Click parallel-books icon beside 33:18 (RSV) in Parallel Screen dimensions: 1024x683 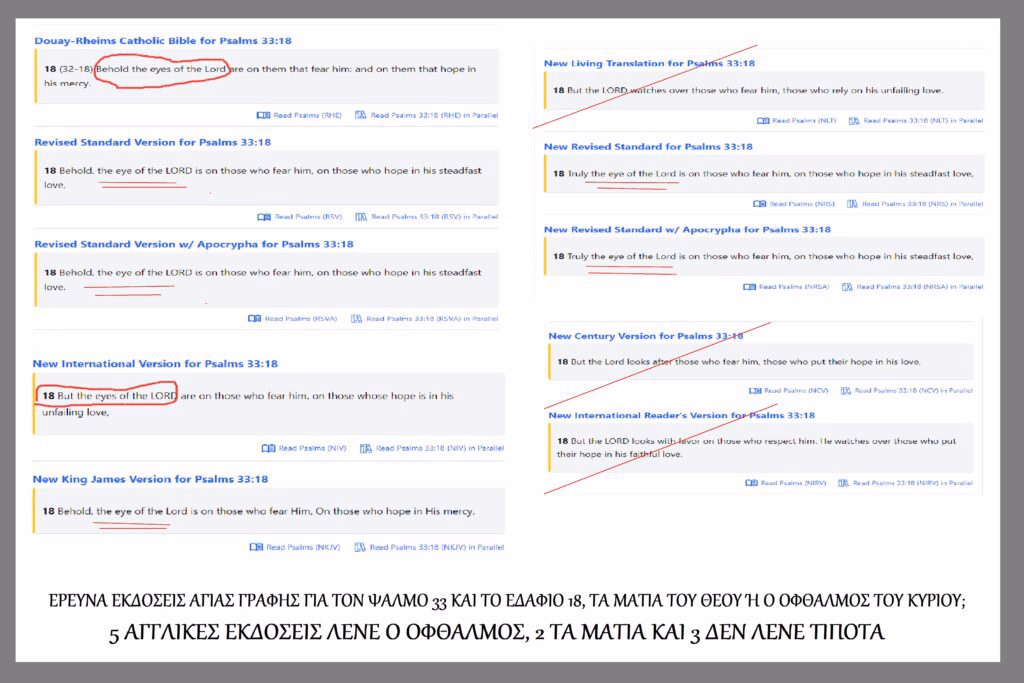click(361, 217)
